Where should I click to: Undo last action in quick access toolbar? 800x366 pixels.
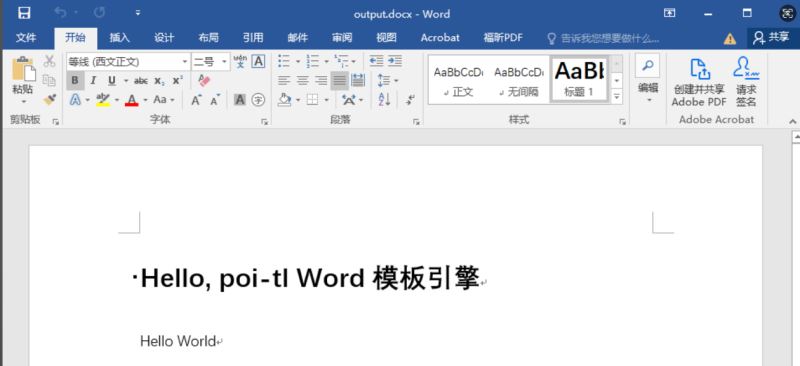[x=60, y=13]
